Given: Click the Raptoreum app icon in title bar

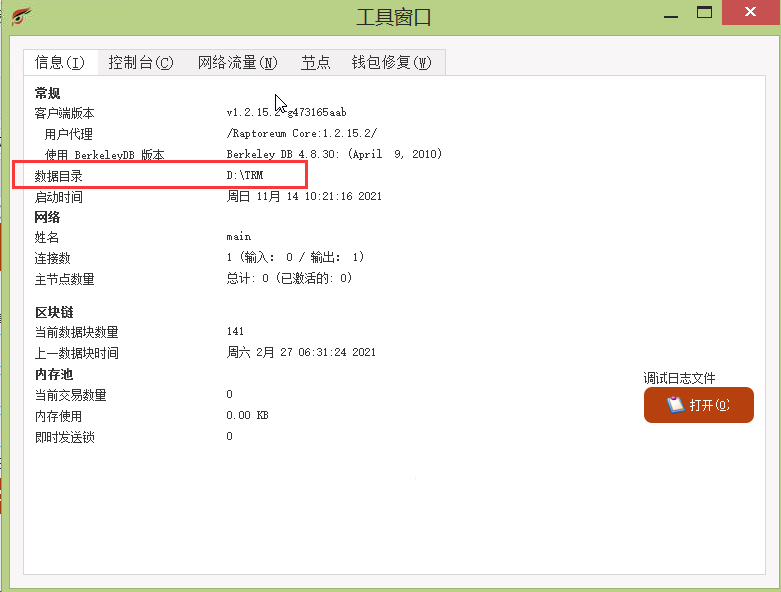Looking at the screenshot, I should click(20, 16).
